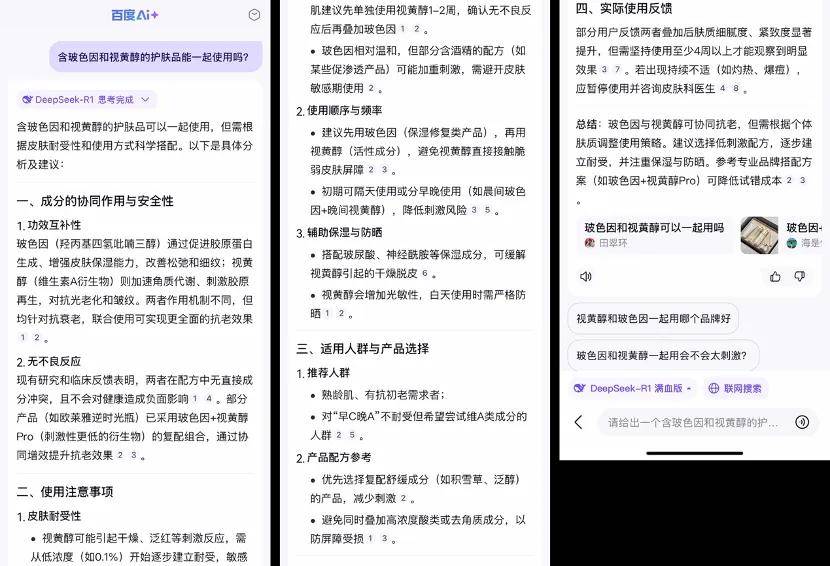This screenshot has width=830, height=566.
Task: Click bullet text 熟龄肌、有抗初老需求者
Action: (x=383, y=395)
